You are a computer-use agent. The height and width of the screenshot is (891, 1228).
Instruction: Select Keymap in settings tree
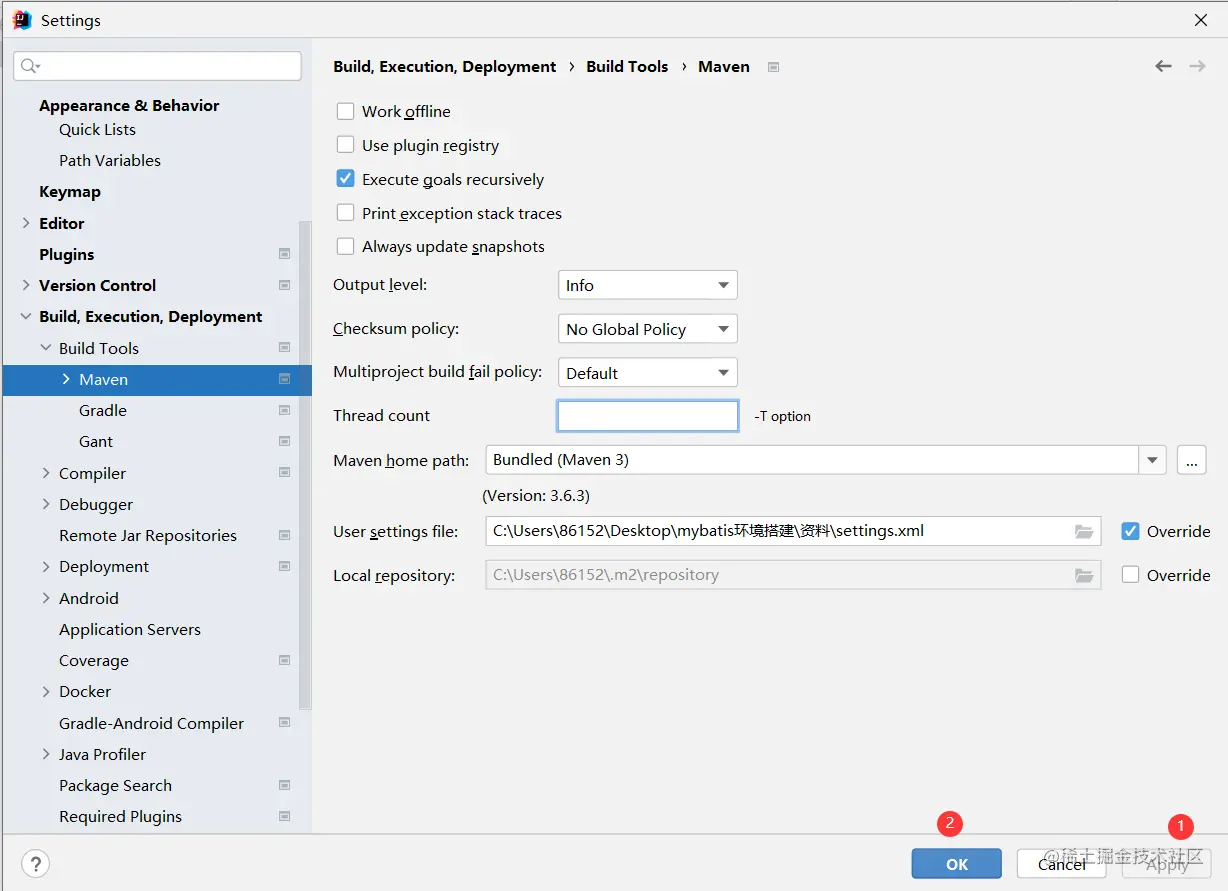(70, 191)
